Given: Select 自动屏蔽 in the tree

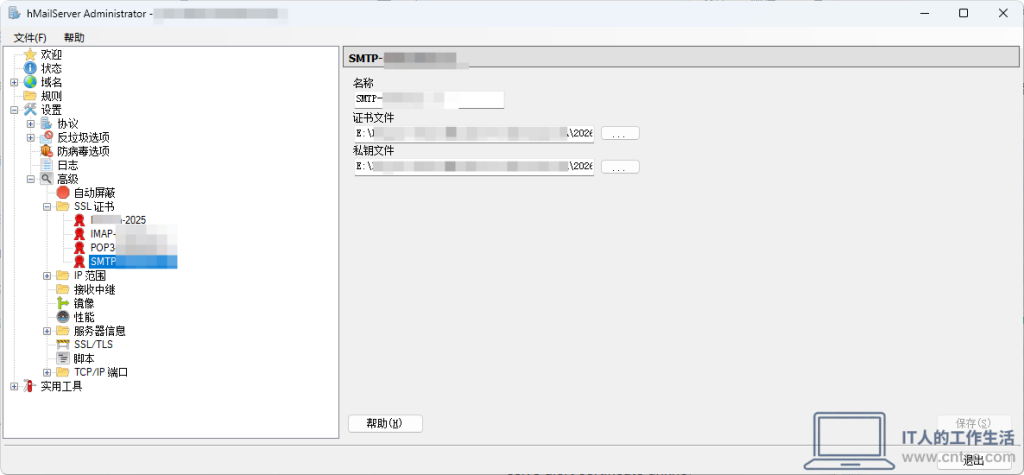Looking at the screenshot, I should click(x=95, y=193).
